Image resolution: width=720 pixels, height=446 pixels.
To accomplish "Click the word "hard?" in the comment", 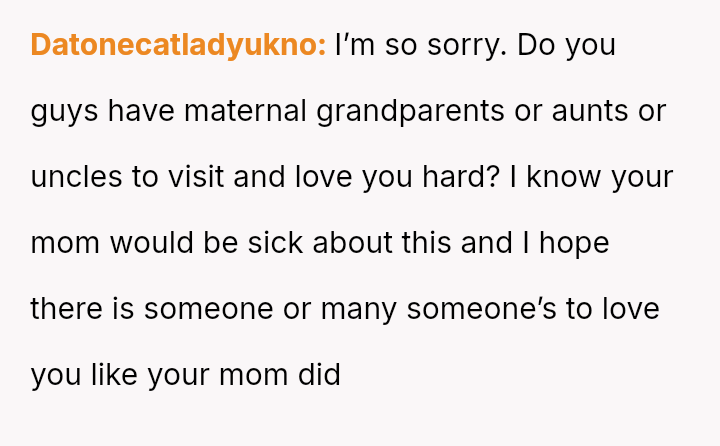I will coord(461,177).
